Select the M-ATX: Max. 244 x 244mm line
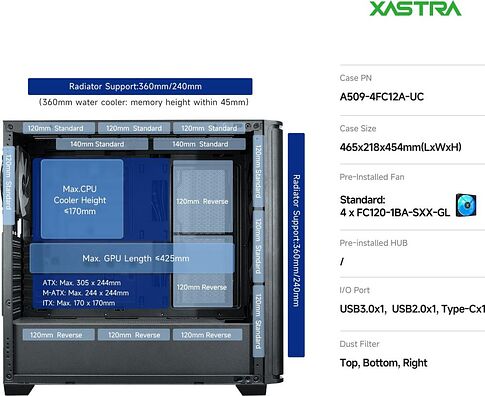485x396 pixels. pos(86,293)
